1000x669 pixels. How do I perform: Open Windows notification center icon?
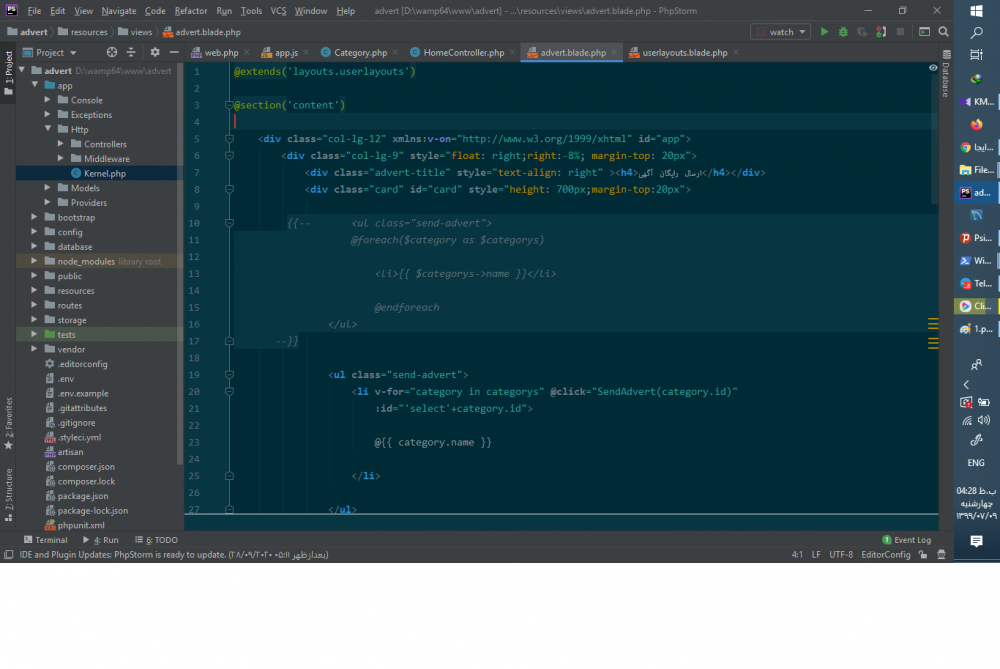(976, 541)
